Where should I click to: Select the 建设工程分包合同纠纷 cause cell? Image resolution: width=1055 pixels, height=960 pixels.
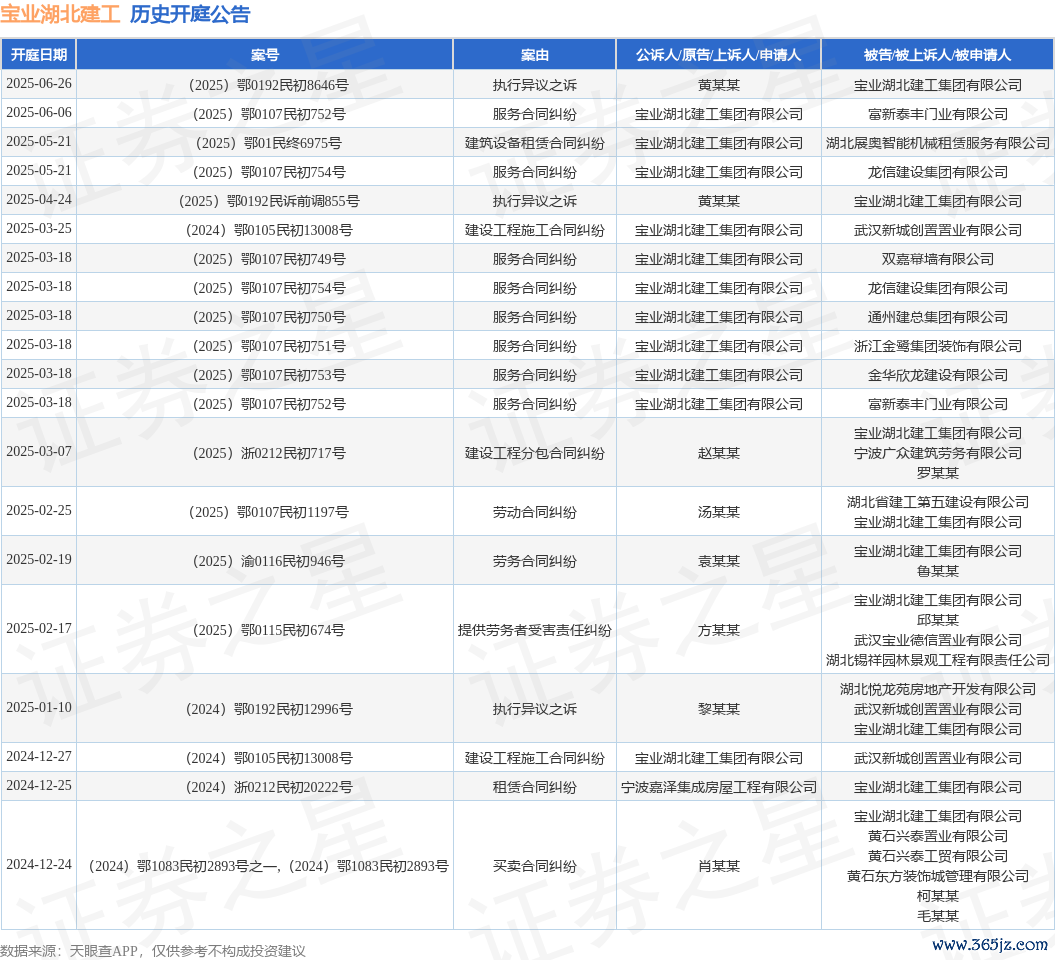535,453
